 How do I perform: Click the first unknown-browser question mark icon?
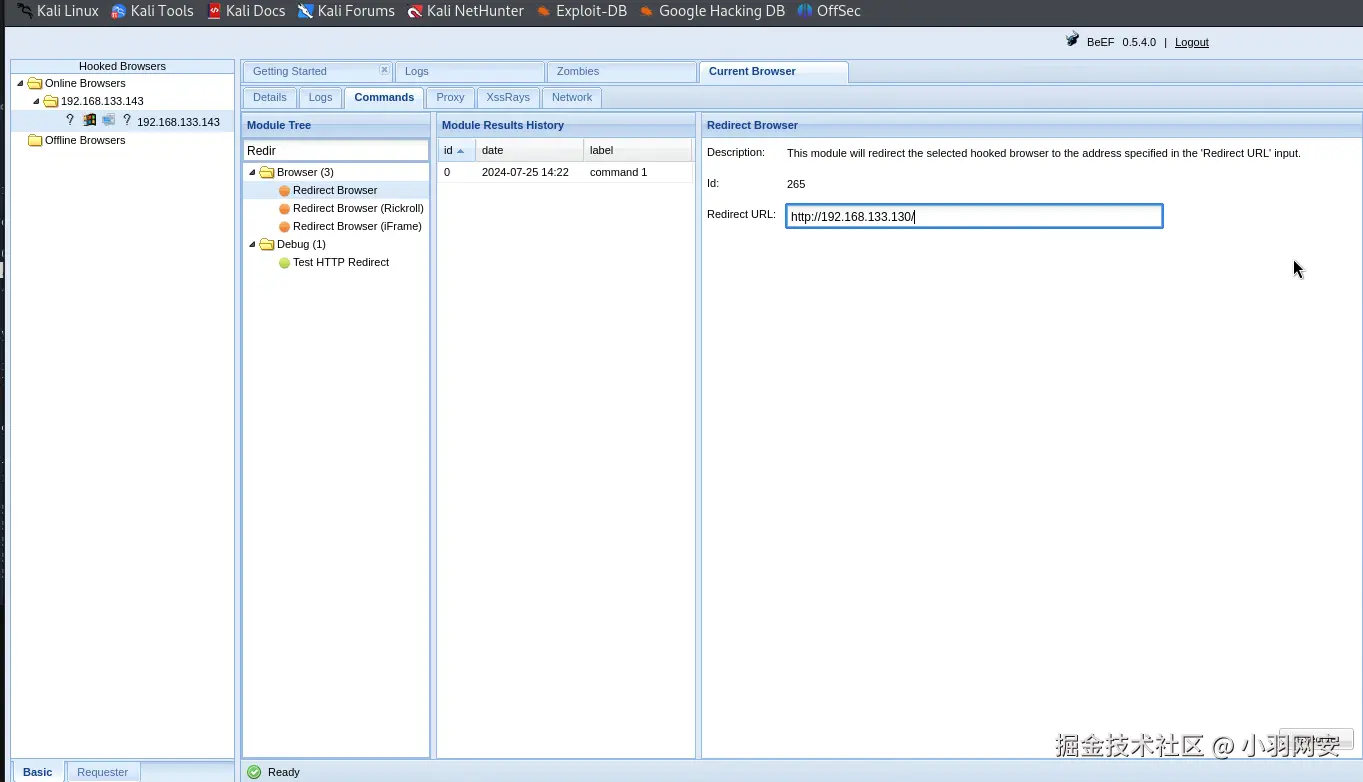click(x=70, y=120)
